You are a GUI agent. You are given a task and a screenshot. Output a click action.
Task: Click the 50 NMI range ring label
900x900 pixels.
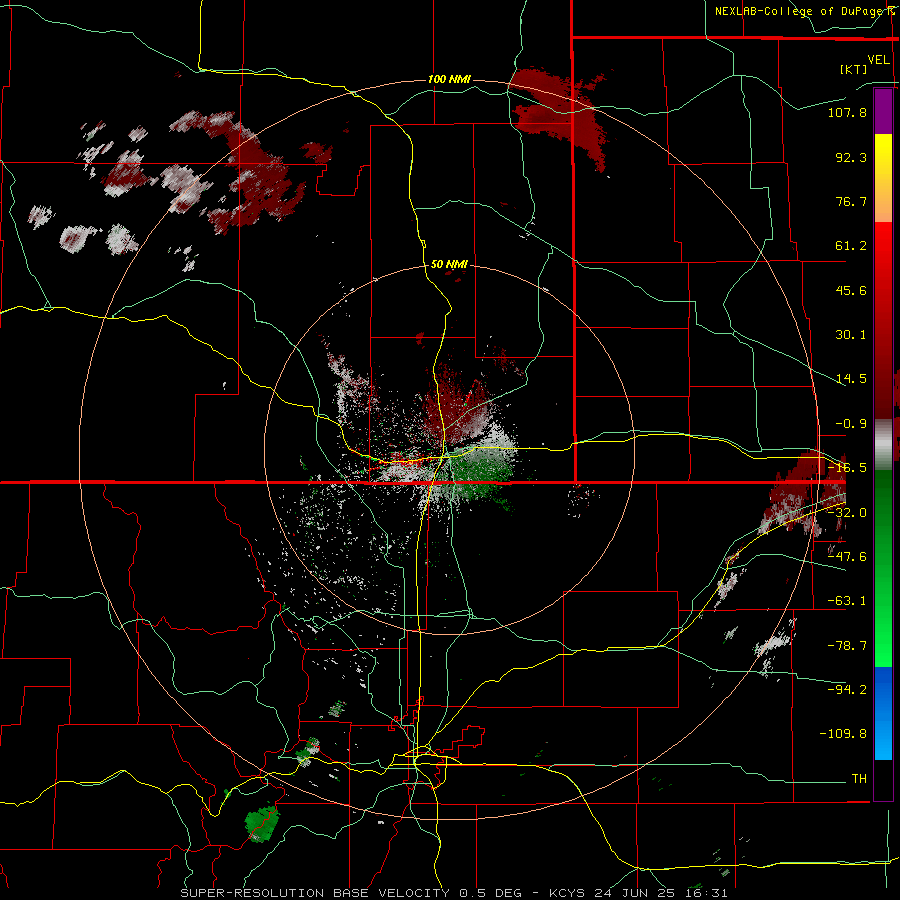pos(449,264)
